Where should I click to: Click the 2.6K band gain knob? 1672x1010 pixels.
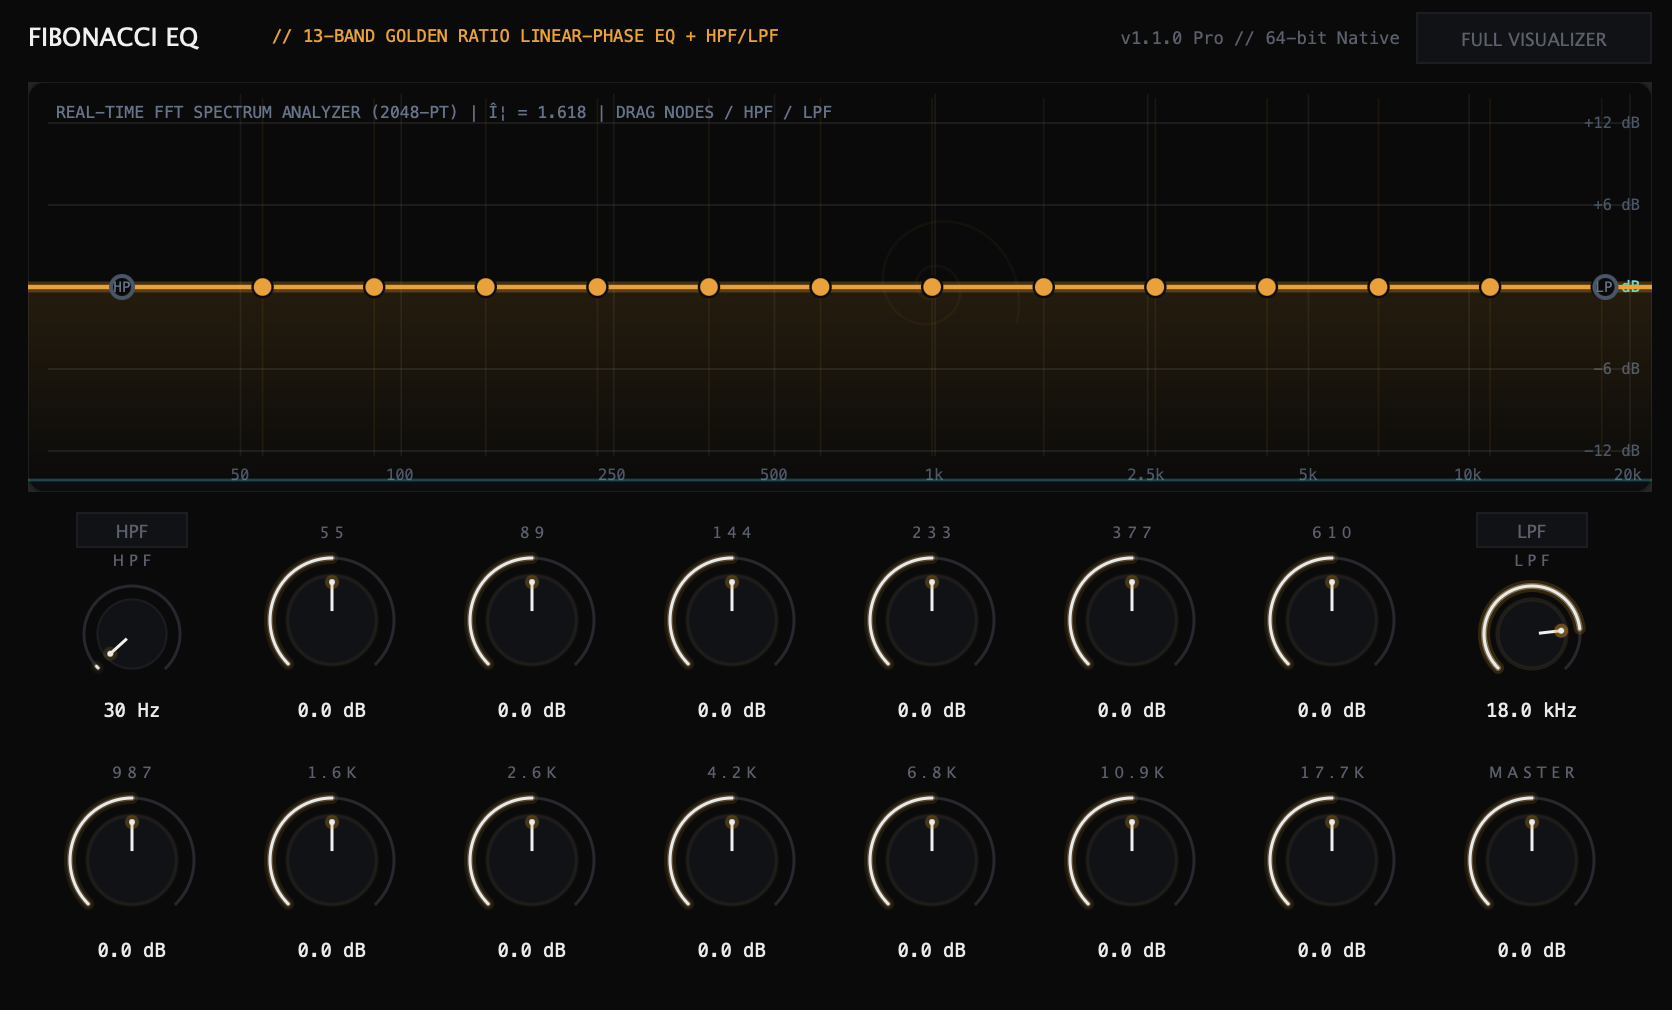tap(532, 860)
